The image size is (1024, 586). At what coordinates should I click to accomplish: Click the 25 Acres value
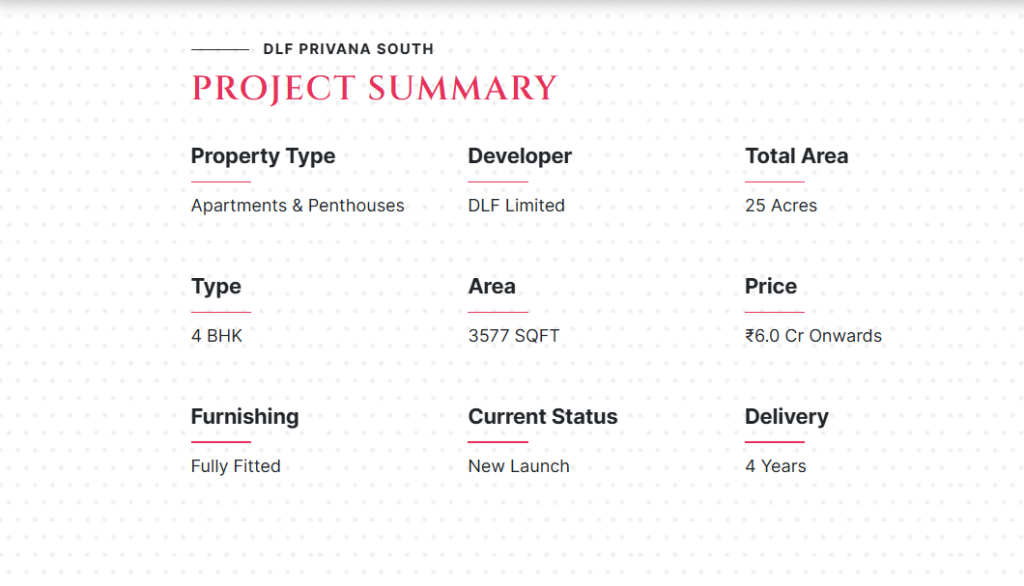pyautogui.click(x=781, y=206)
